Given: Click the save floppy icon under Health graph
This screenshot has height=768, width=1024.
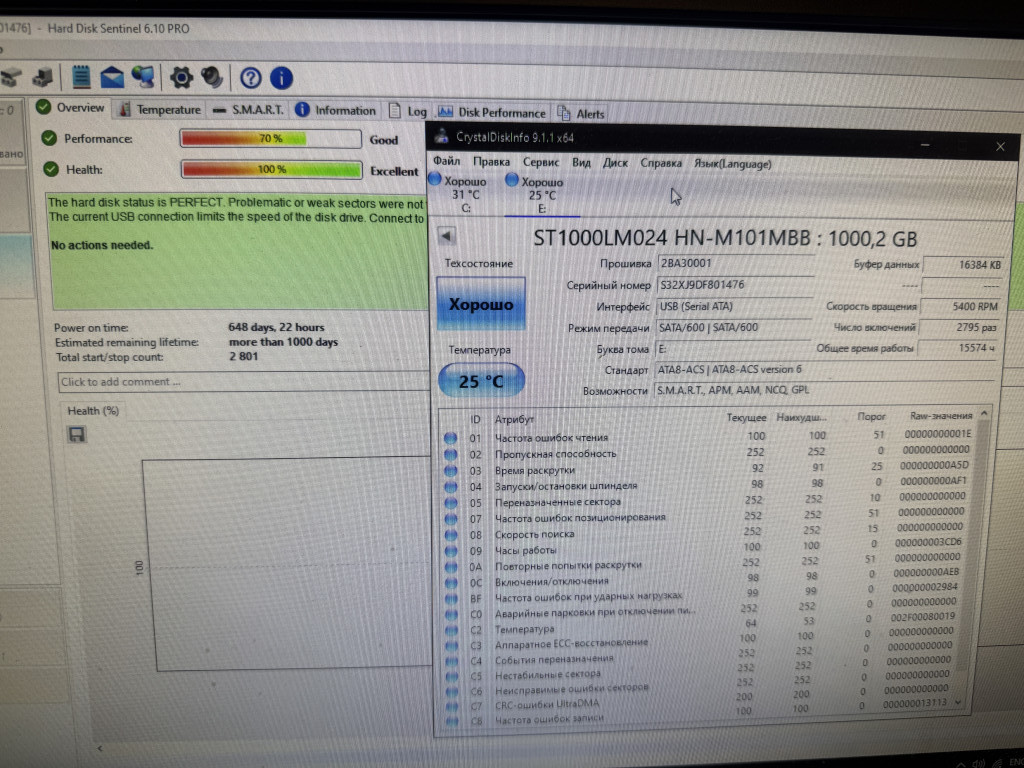Looking at the screenshot, I should pos(76,434).
